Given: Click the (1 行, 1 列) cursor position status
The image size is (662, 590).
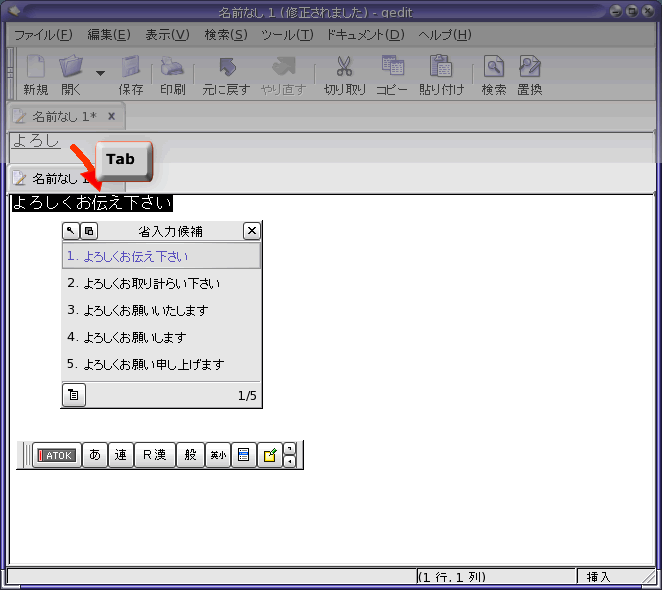Looking at the screenshot, I should [452, 576].
